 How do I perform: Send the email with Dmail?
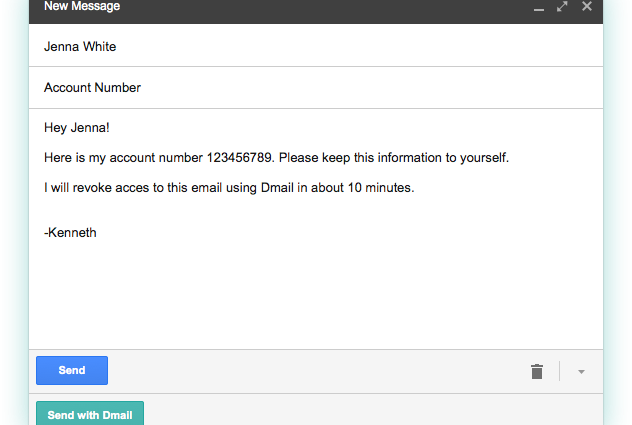90,414
